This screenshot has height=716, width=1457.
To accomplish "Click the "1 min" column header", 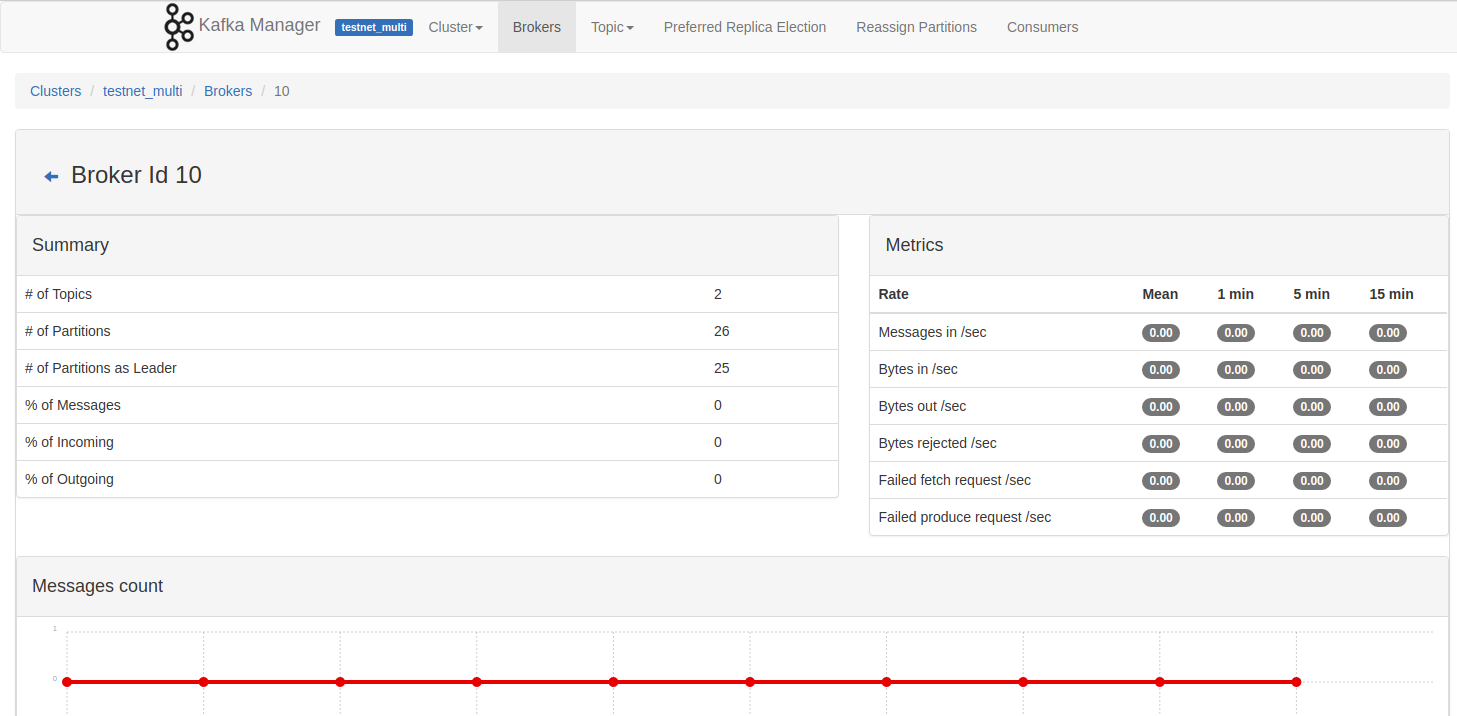I will click(x=1235, y=294).
